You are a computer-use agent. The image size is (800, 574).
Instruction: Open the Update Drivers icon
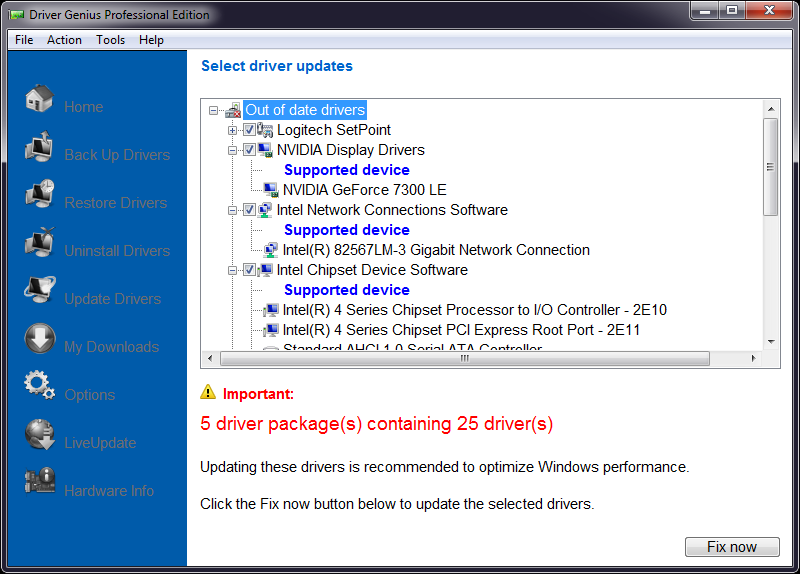(x=39, y=292)
